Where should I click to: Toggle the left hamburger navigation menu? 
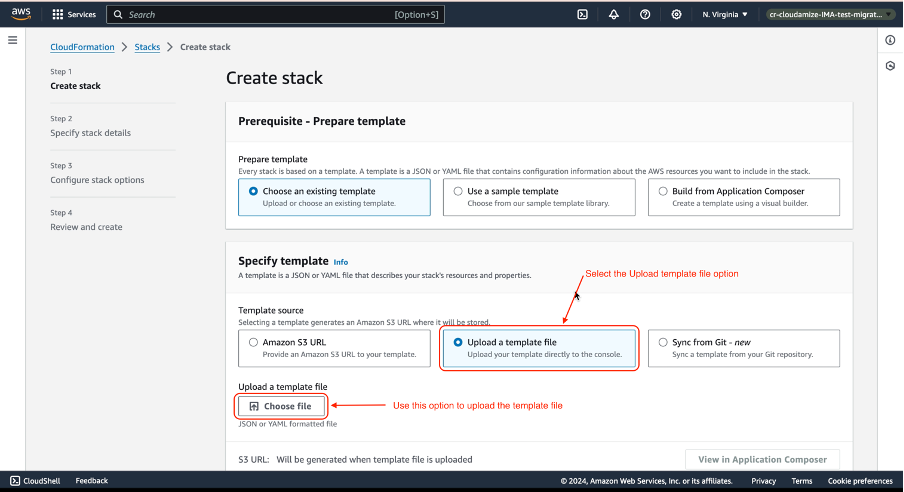(13, 40)
